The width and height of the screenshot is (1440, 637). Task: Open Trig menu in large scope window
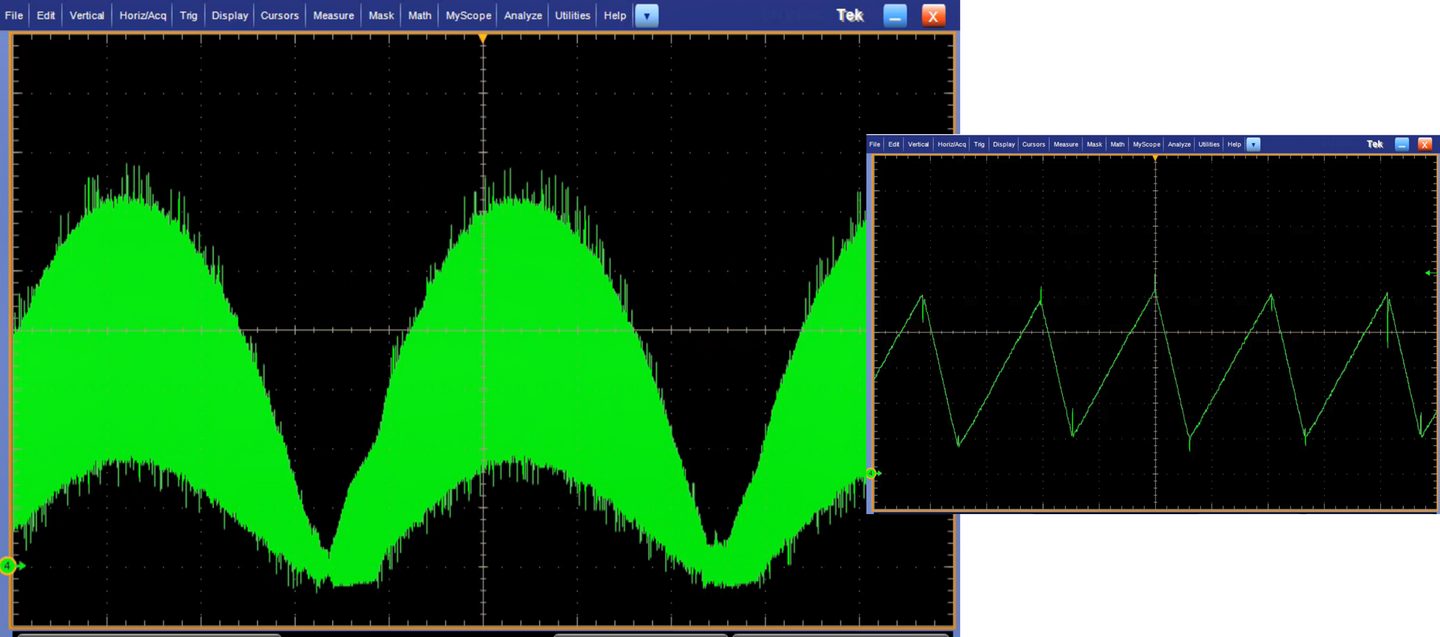pyautogui.click(x=189, y=15)
